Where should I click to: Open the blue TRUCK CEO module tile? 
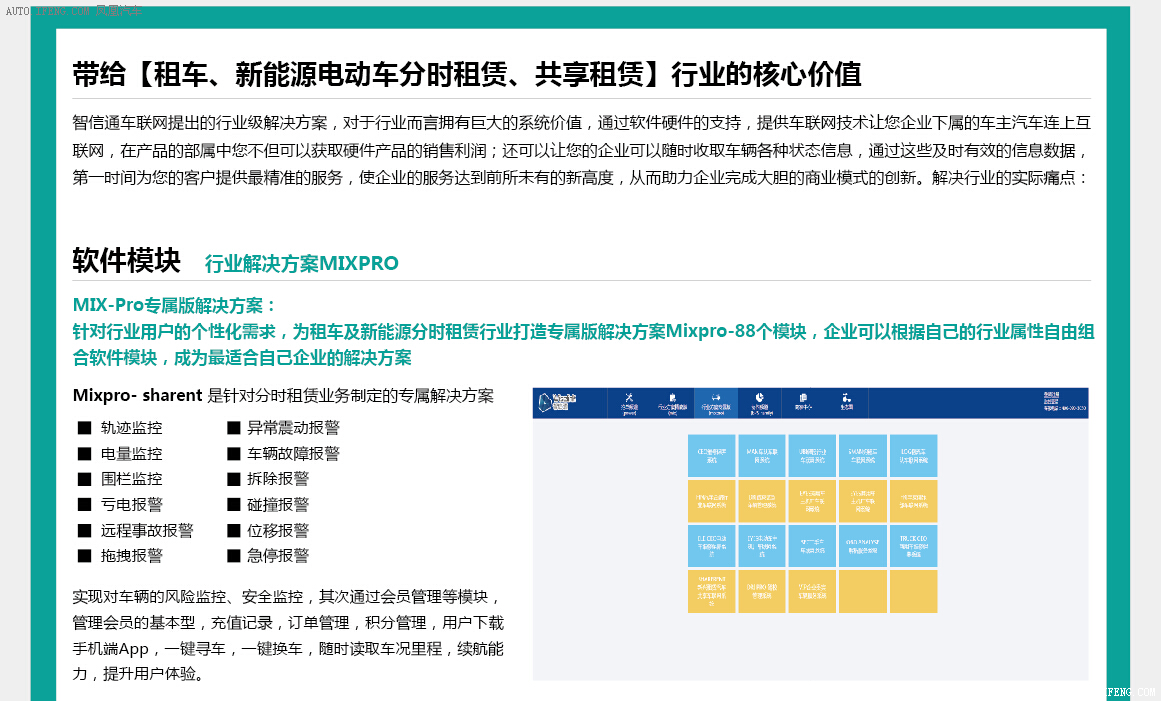pyautogui.click(x=913, y=546)
